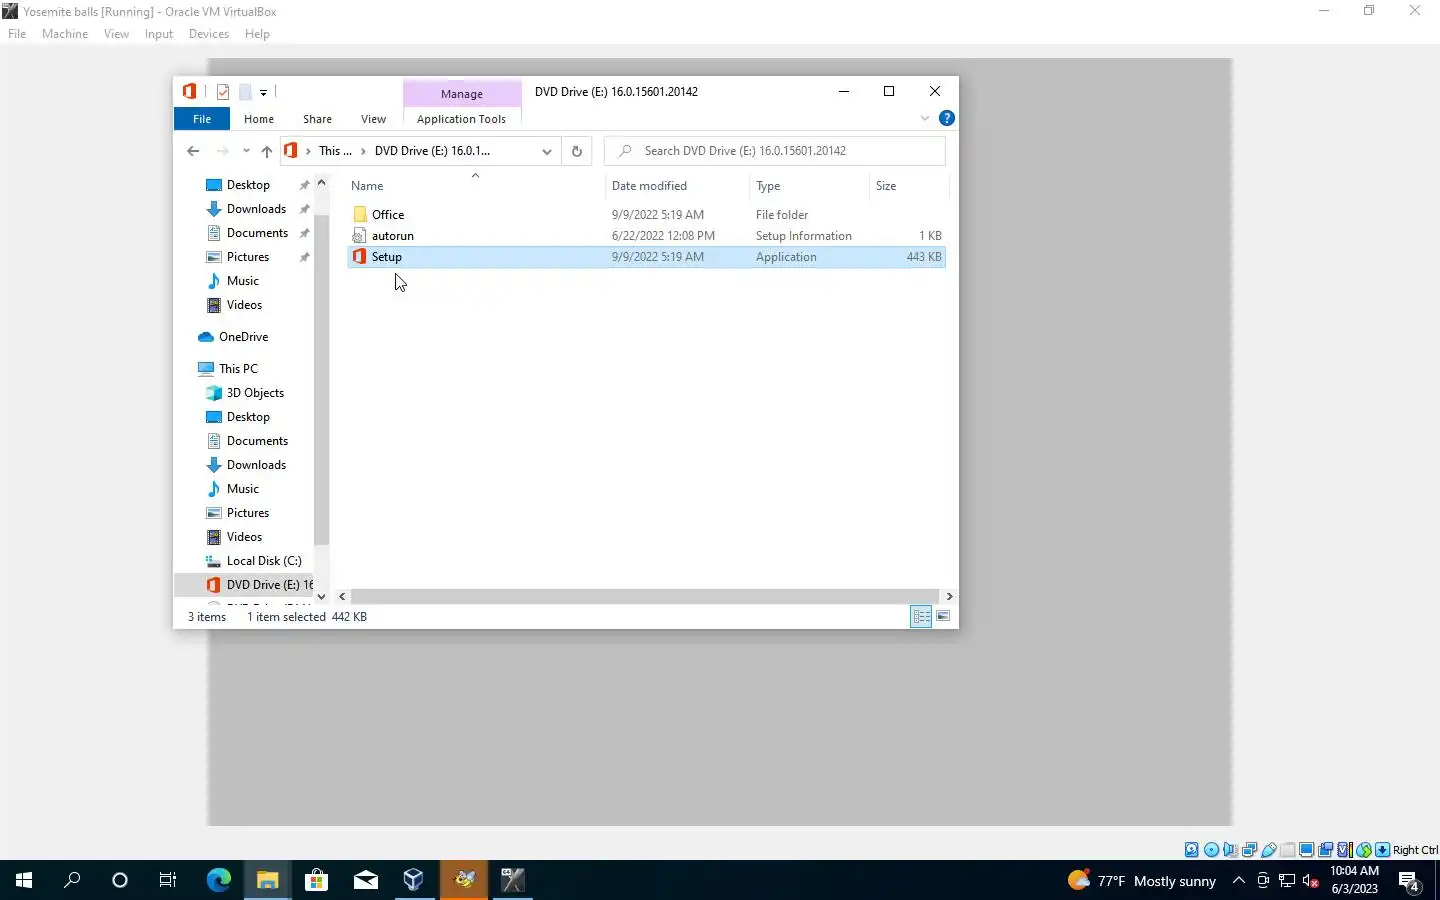Image resolution: width=1440 pixels, height=900 pixels.
Task: Click muted volume icon in system tray
Action: click(1311, 881)
